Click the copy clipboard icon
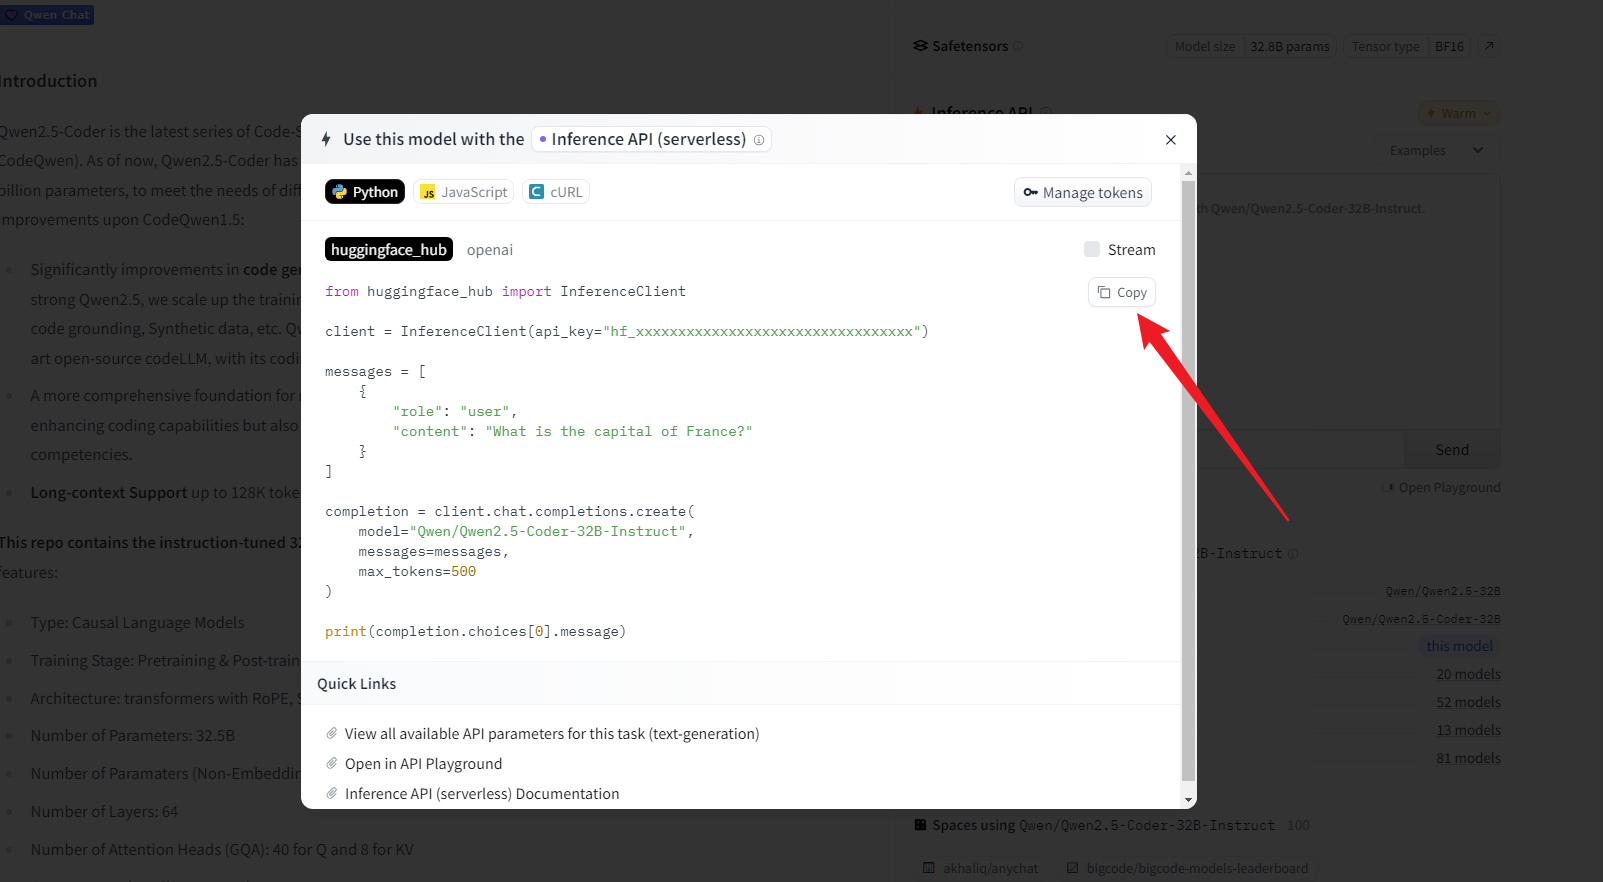The width and height of the screenshot is (1603, 882). click(1104, 292)
